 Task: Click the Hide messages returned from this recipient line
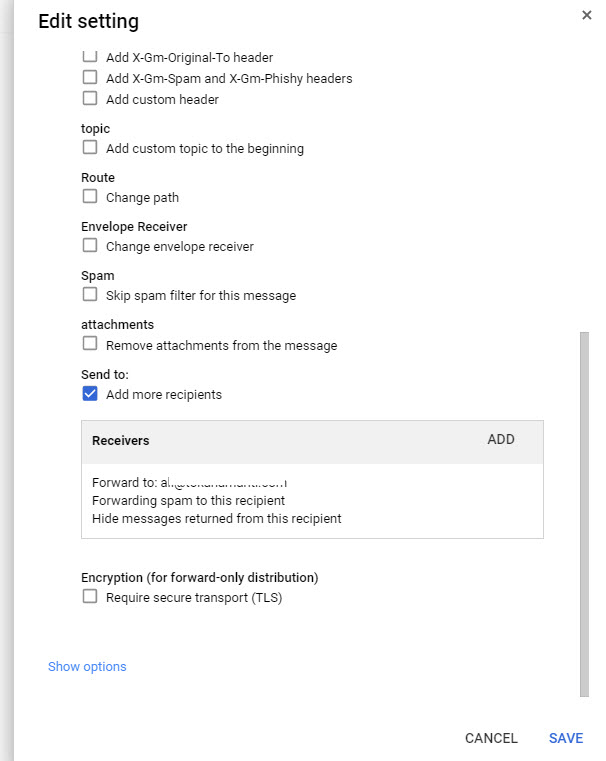coord(216,519)
